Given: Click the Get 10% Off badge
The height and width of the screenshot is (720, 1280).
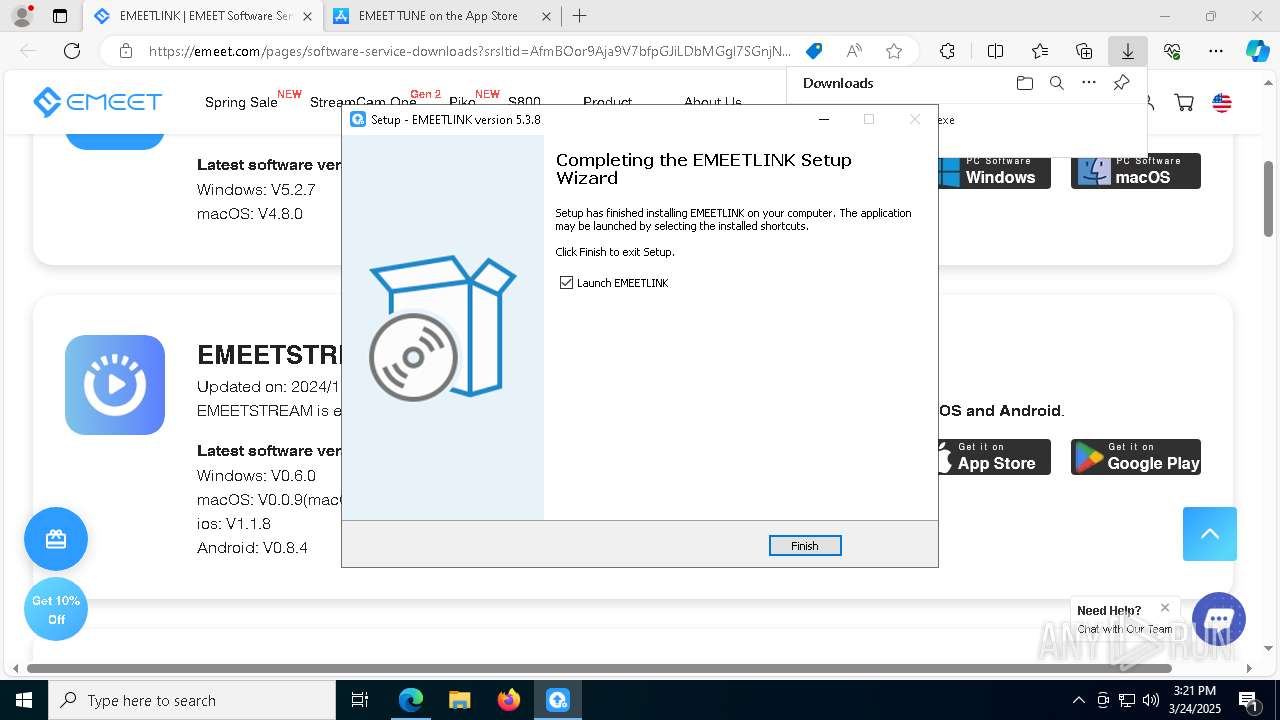Looking at the screenshot, I should pos(56,610).
